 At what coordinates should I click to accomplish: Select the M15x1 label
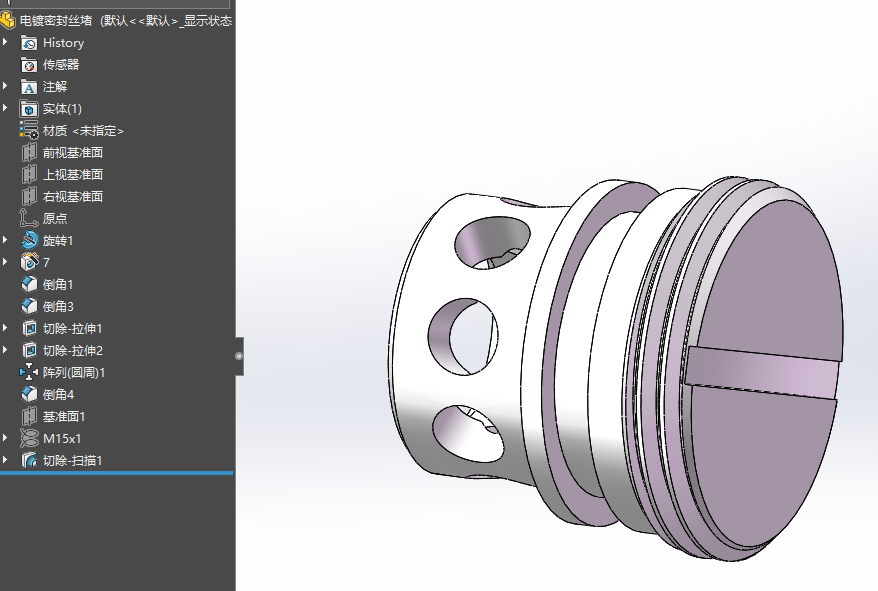62,439
